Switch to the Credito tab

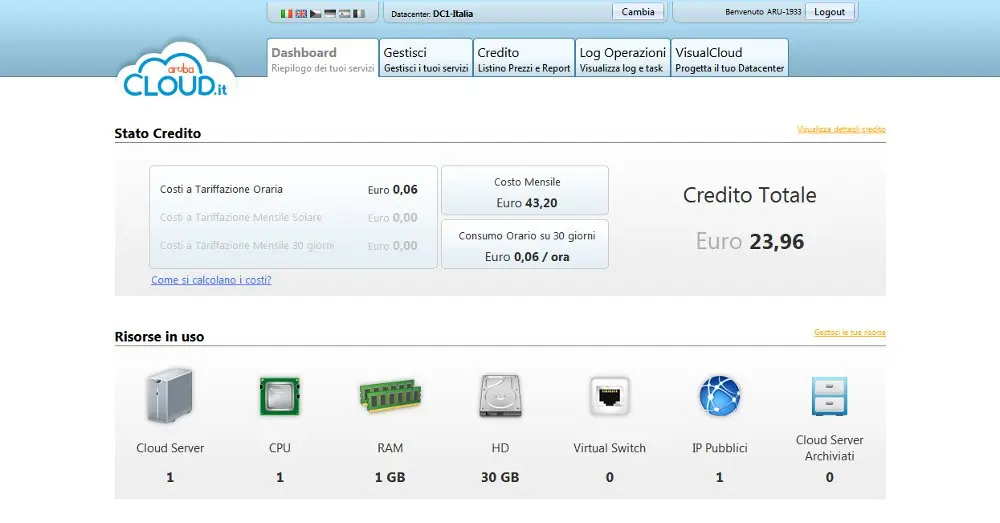[x=524, y=58]
